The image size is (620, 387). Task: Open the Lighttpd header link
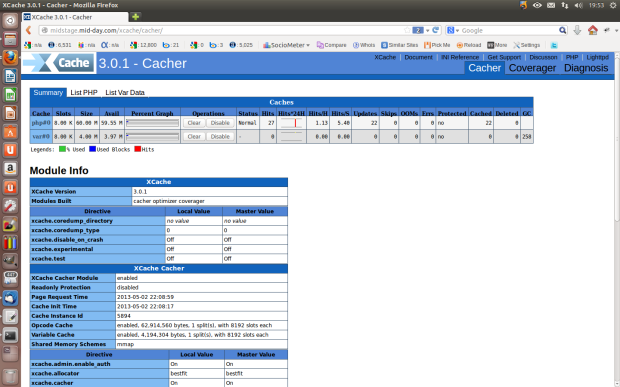(x=597, y=57)
